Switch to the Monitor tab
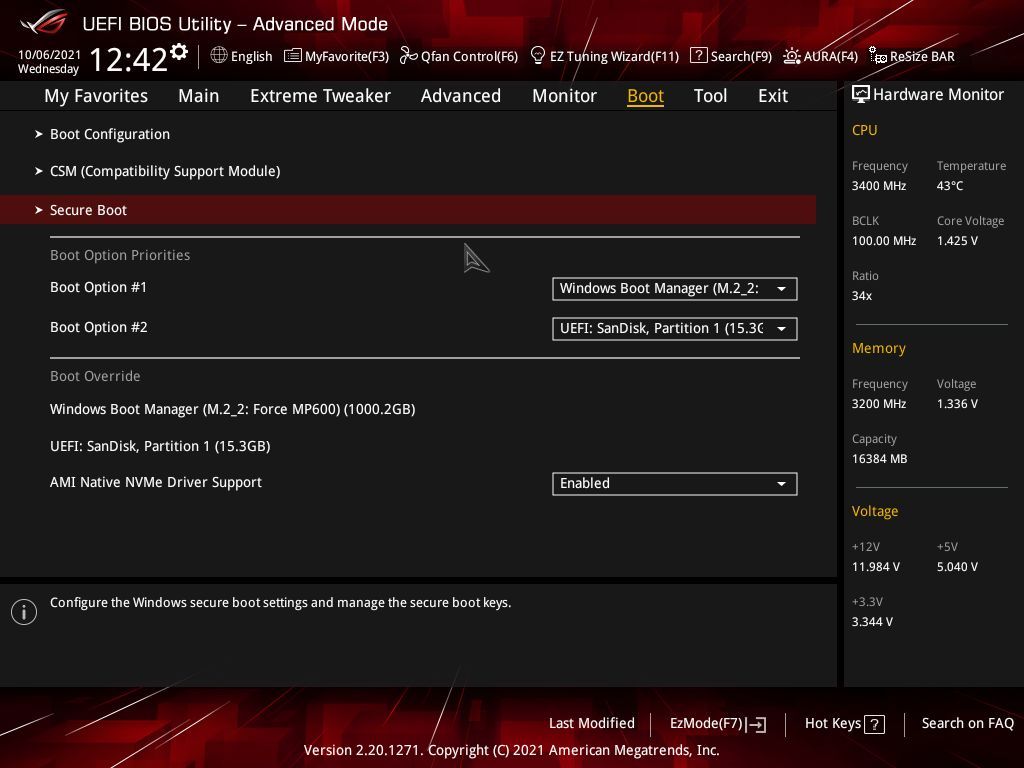The width and height of the screenshot is (1024, 768). tap(564, 96)
